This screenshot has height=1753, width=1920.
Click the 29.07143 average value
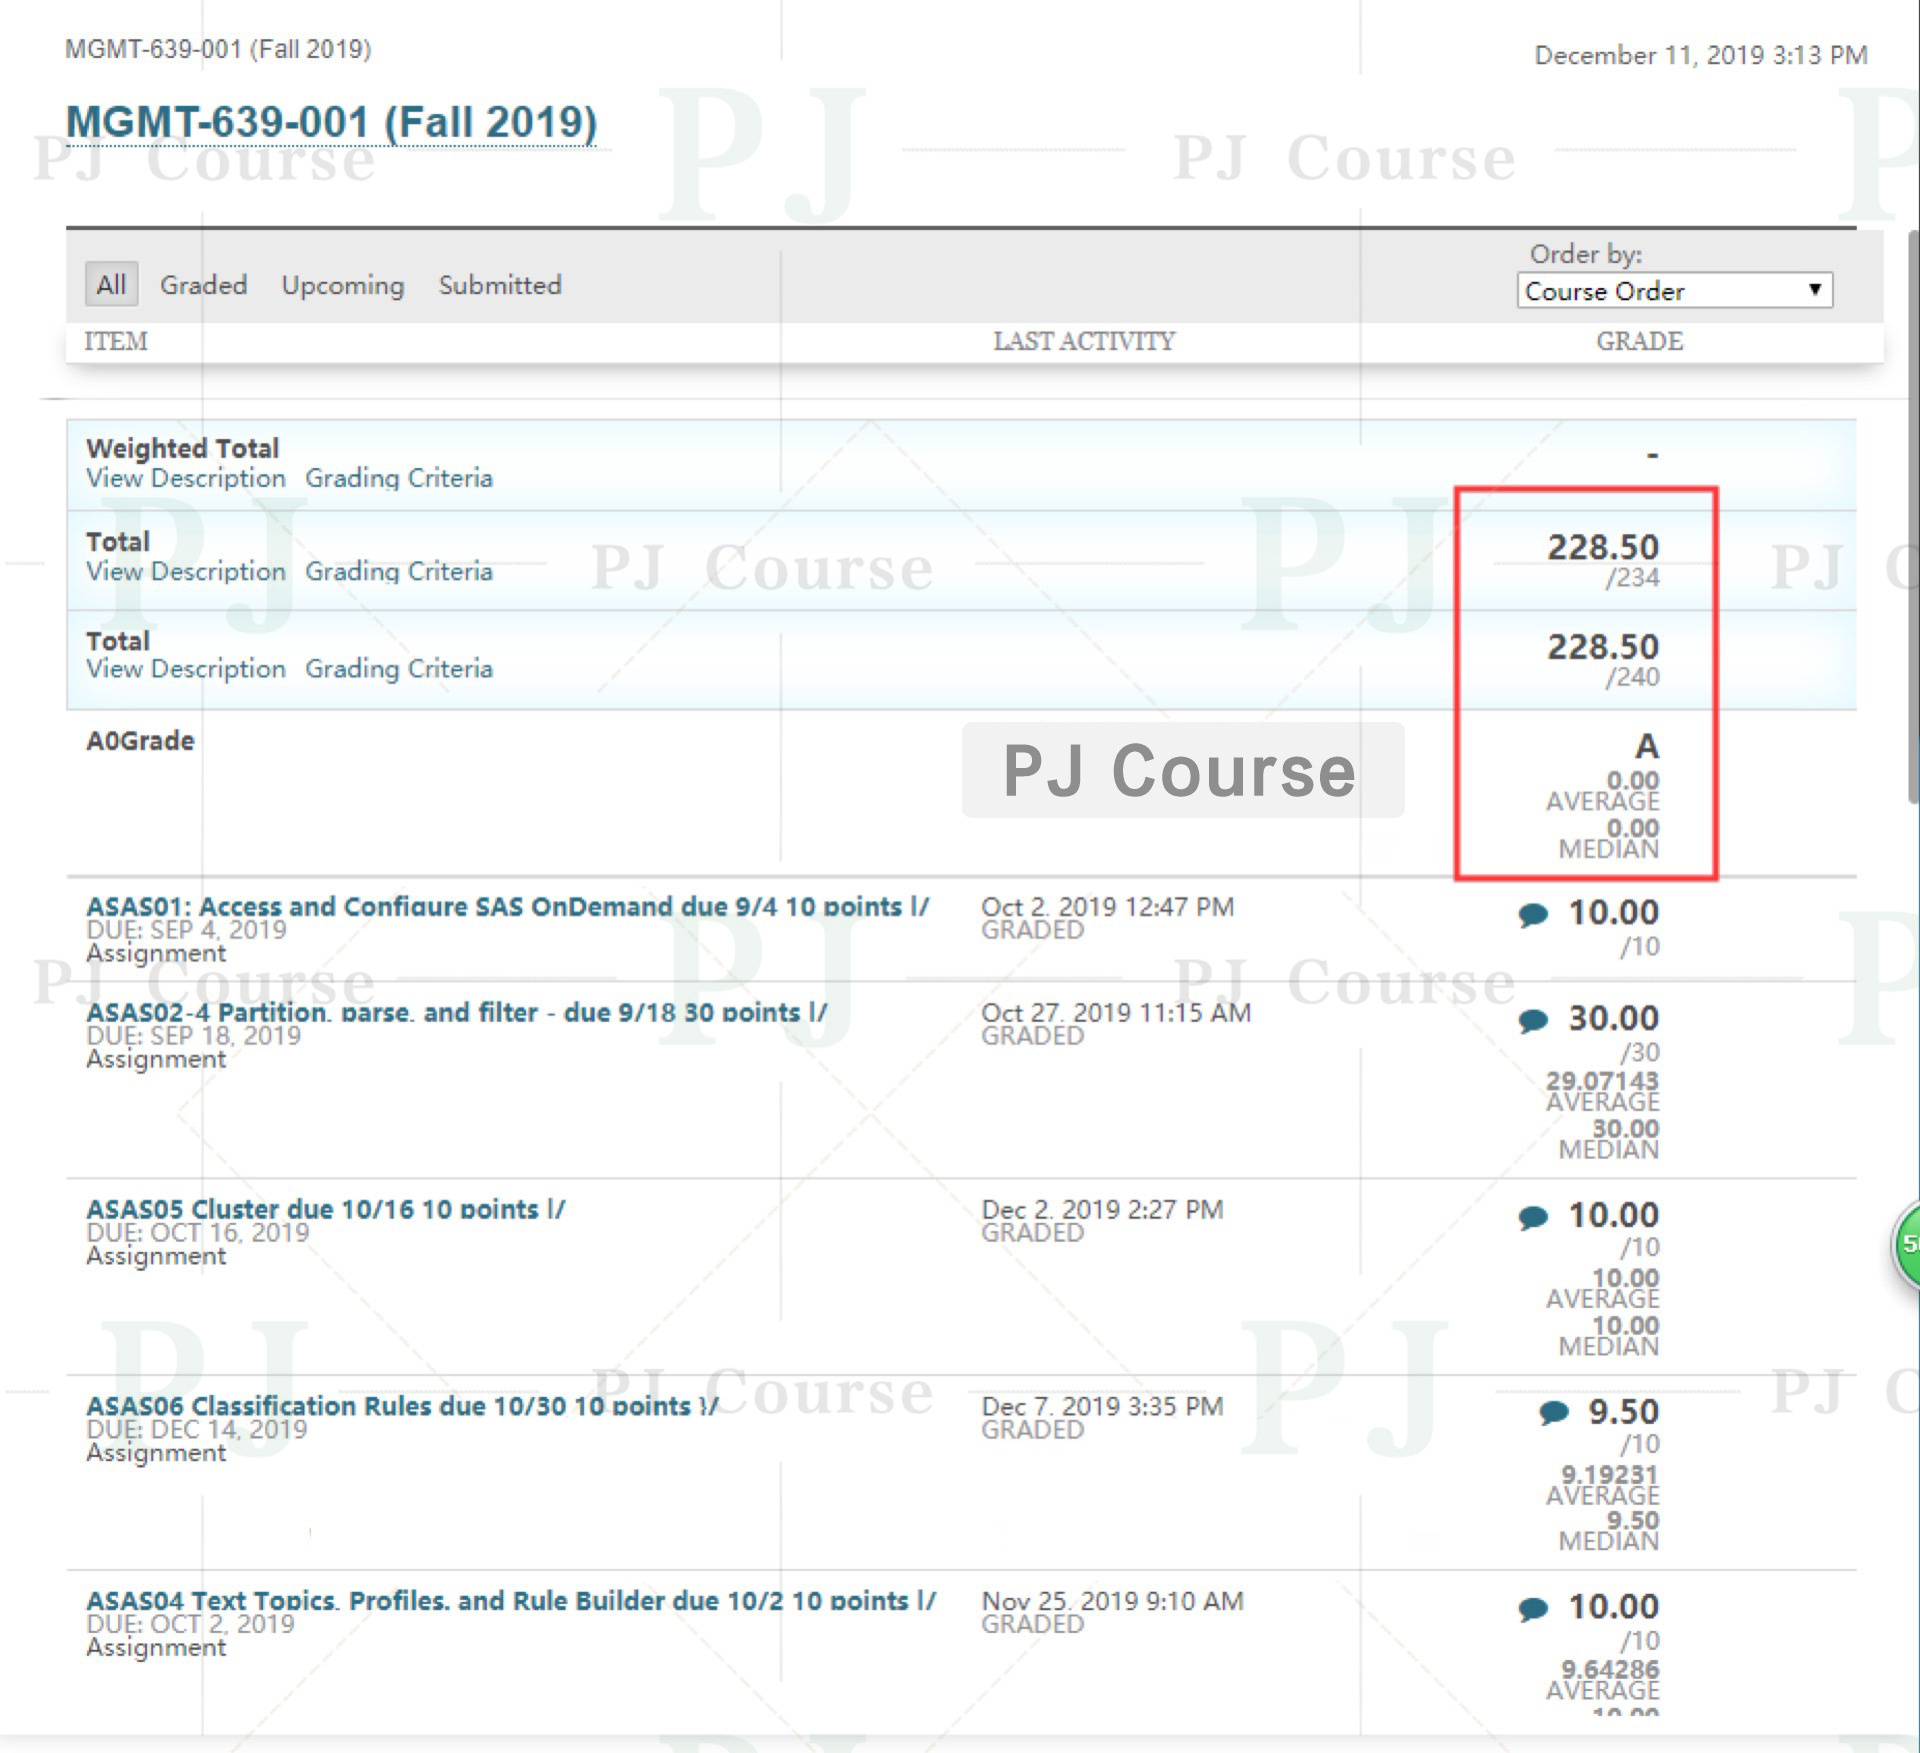click(1602, 1080)
